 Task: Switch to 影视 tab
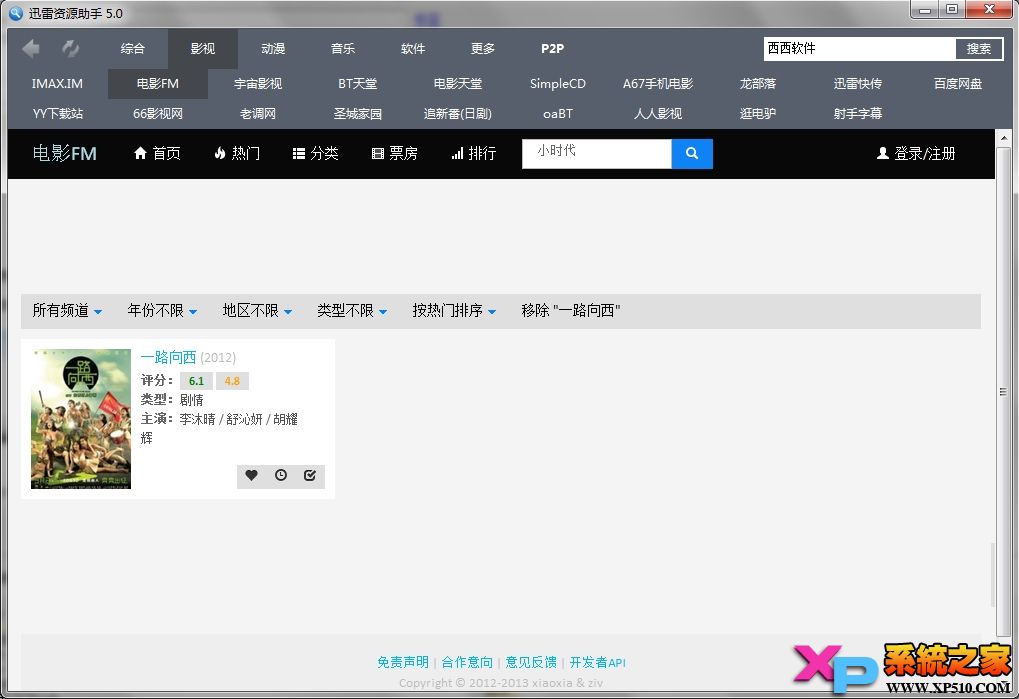coord(203,49)
